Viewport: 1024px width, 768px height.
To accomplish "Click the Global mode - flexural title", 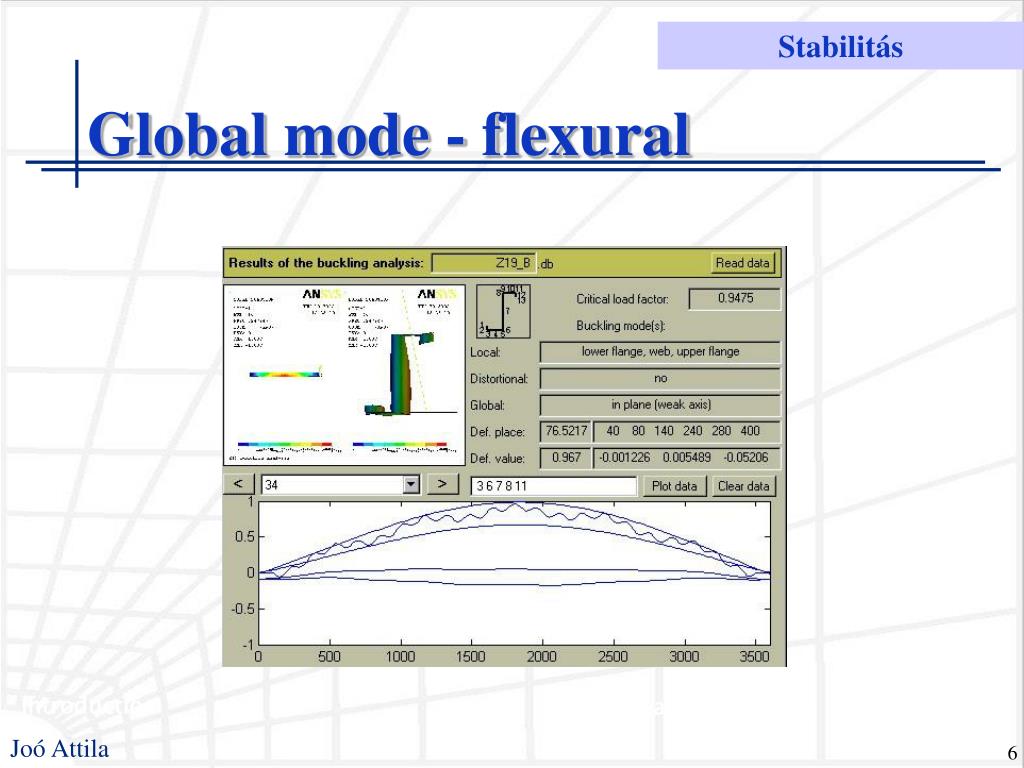I will [x=389, y=135].
